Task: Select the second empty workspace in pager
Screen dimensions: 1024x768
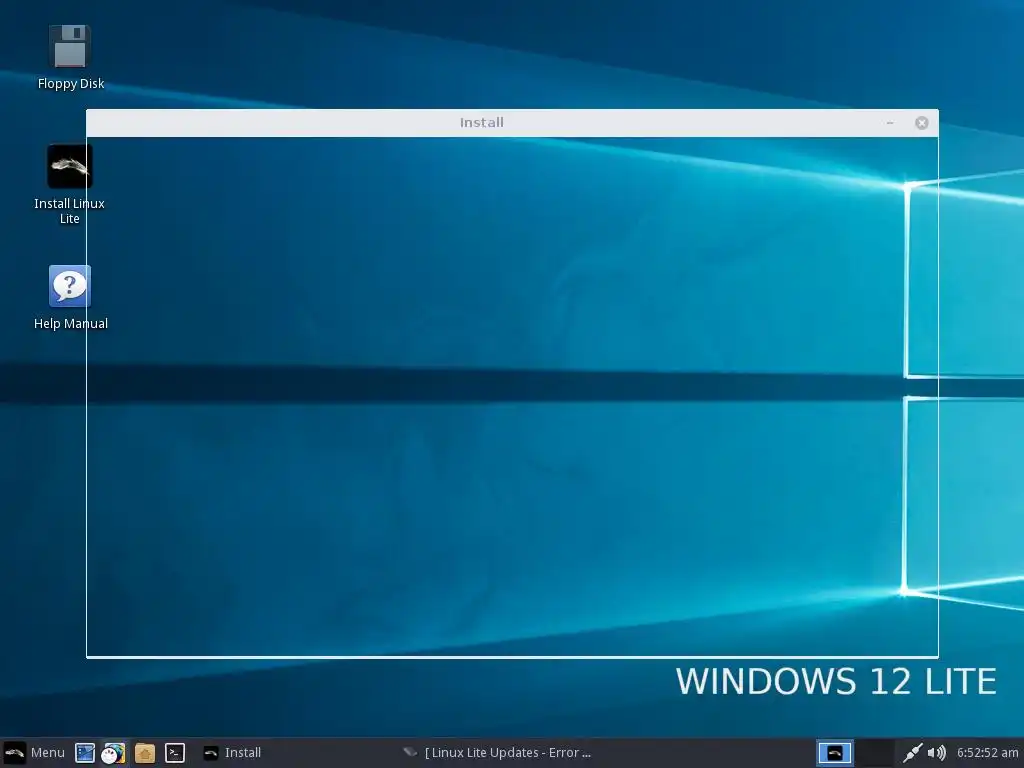Action: point(874,753)
